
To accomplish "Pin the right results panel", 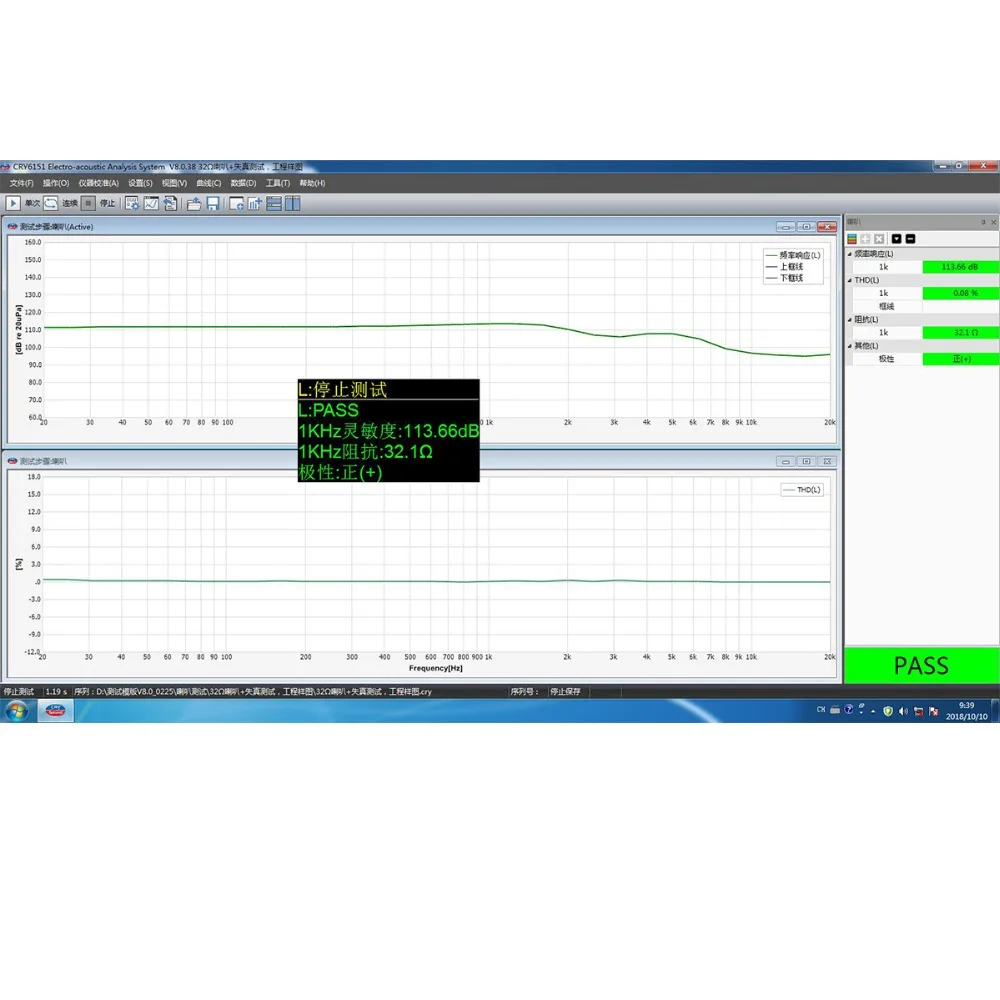I will (983, 222).
